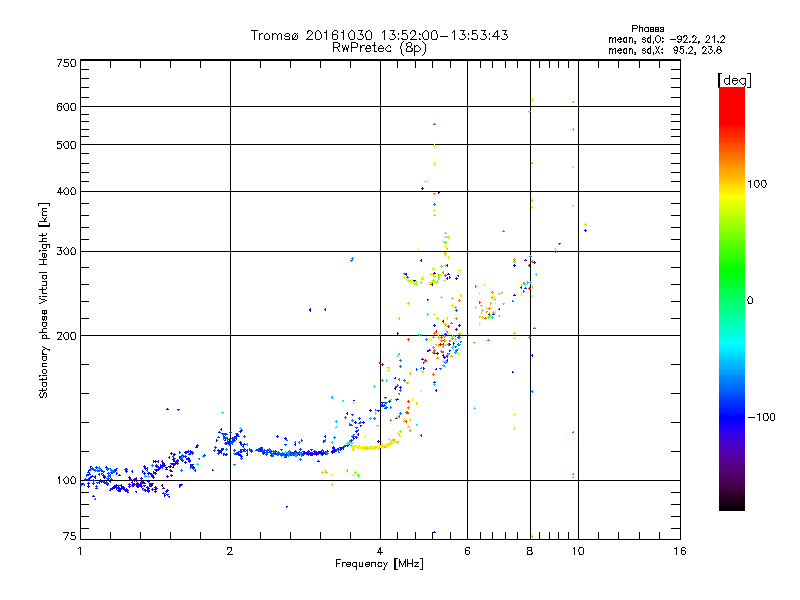Click the y-axis tick value '500'
This screenshot has width=800, height=600.
[66, 145]
